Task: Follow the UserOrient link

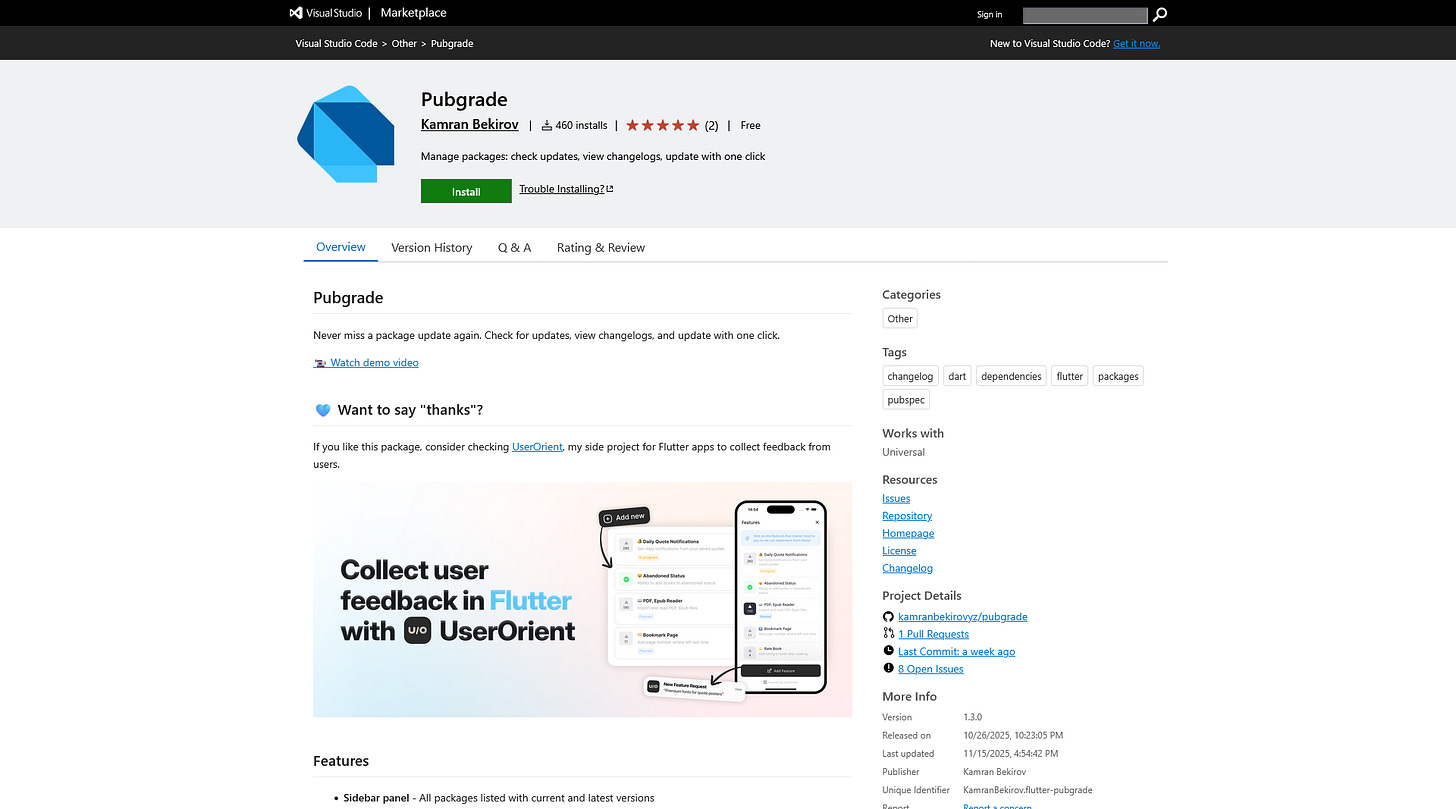Action: point(537,447)
